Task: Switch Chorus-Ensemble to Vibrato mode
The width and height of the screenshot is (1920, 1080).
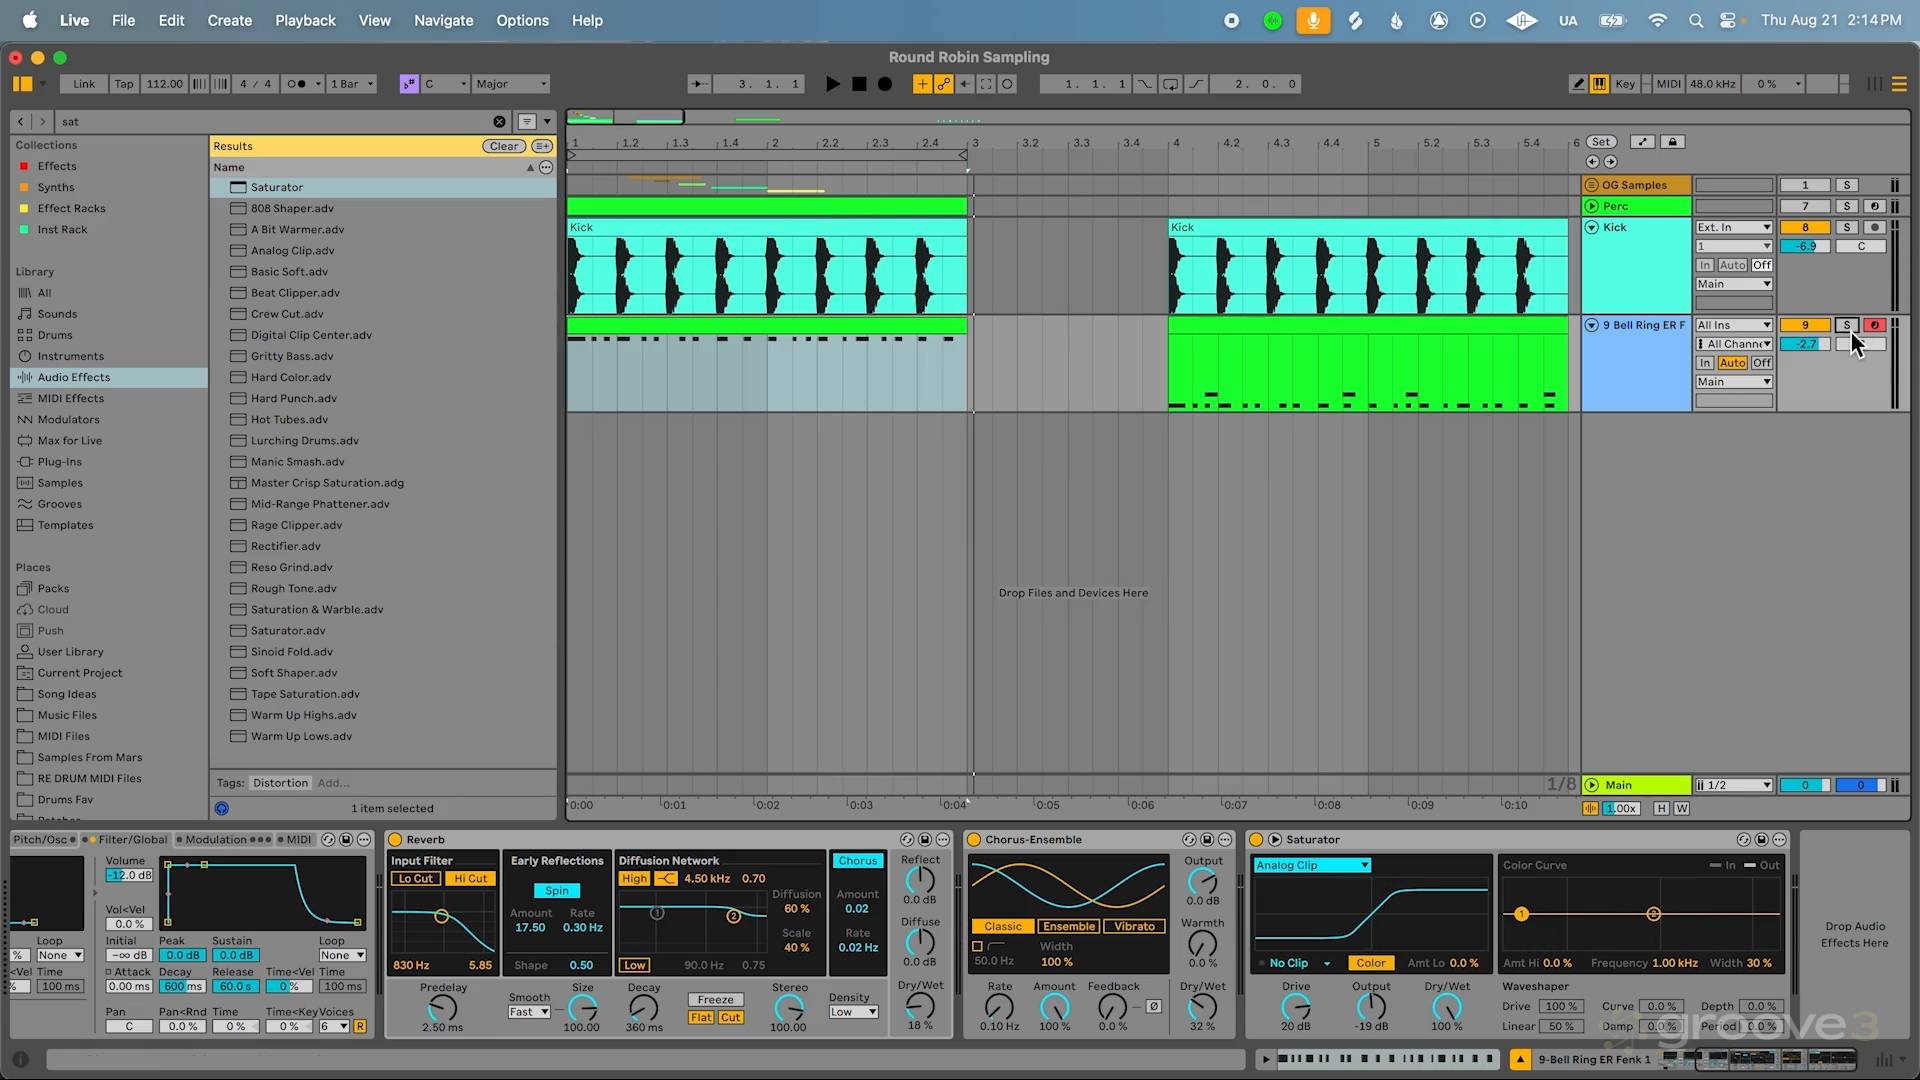Action: point(1132,926)
